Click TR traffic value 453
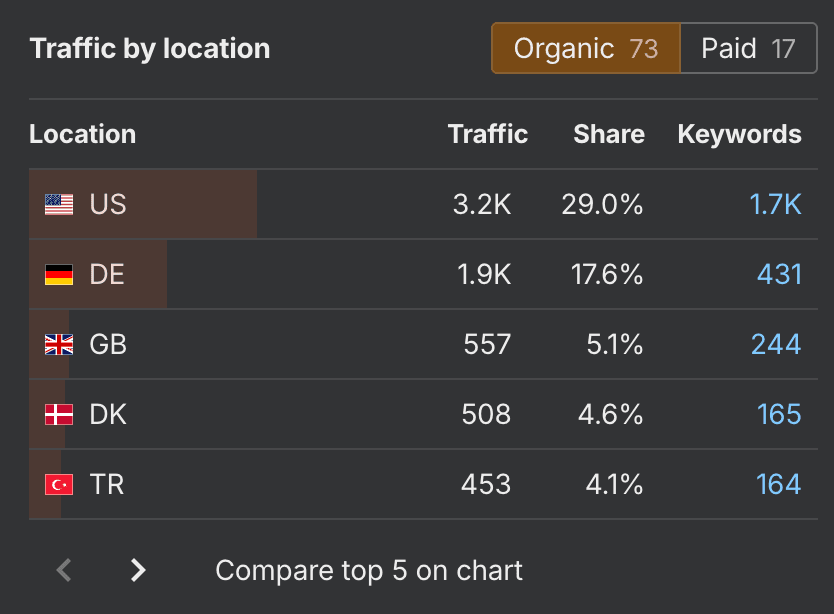Viewport: 834px width, 614px height. [x=486, y=485]
